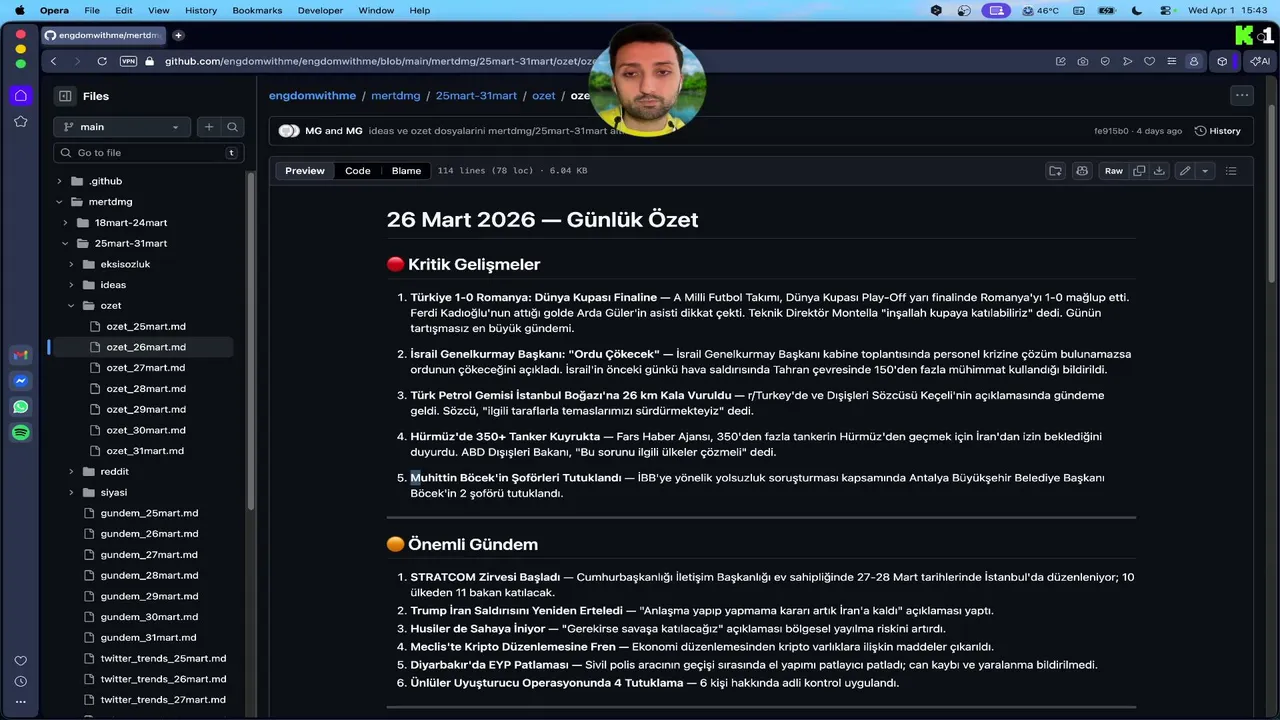The image size is (1280, 720).
Task: Open the heart icon in sidebar bottom
Action: (20, 661)
